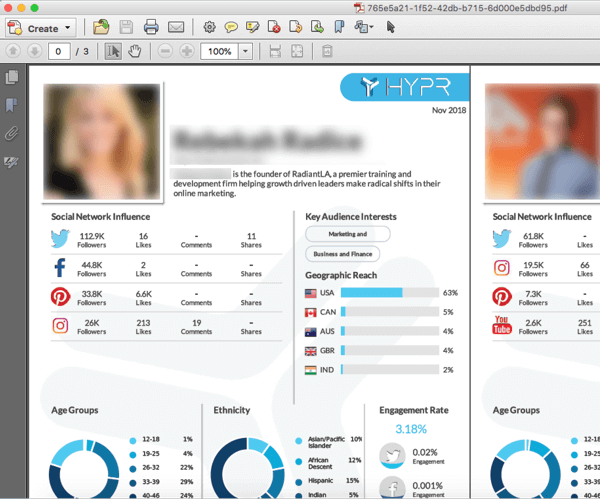This screenshot has width=600, height=499.
Task: Click the Nov 2018 date text
Action: point(449,110)
